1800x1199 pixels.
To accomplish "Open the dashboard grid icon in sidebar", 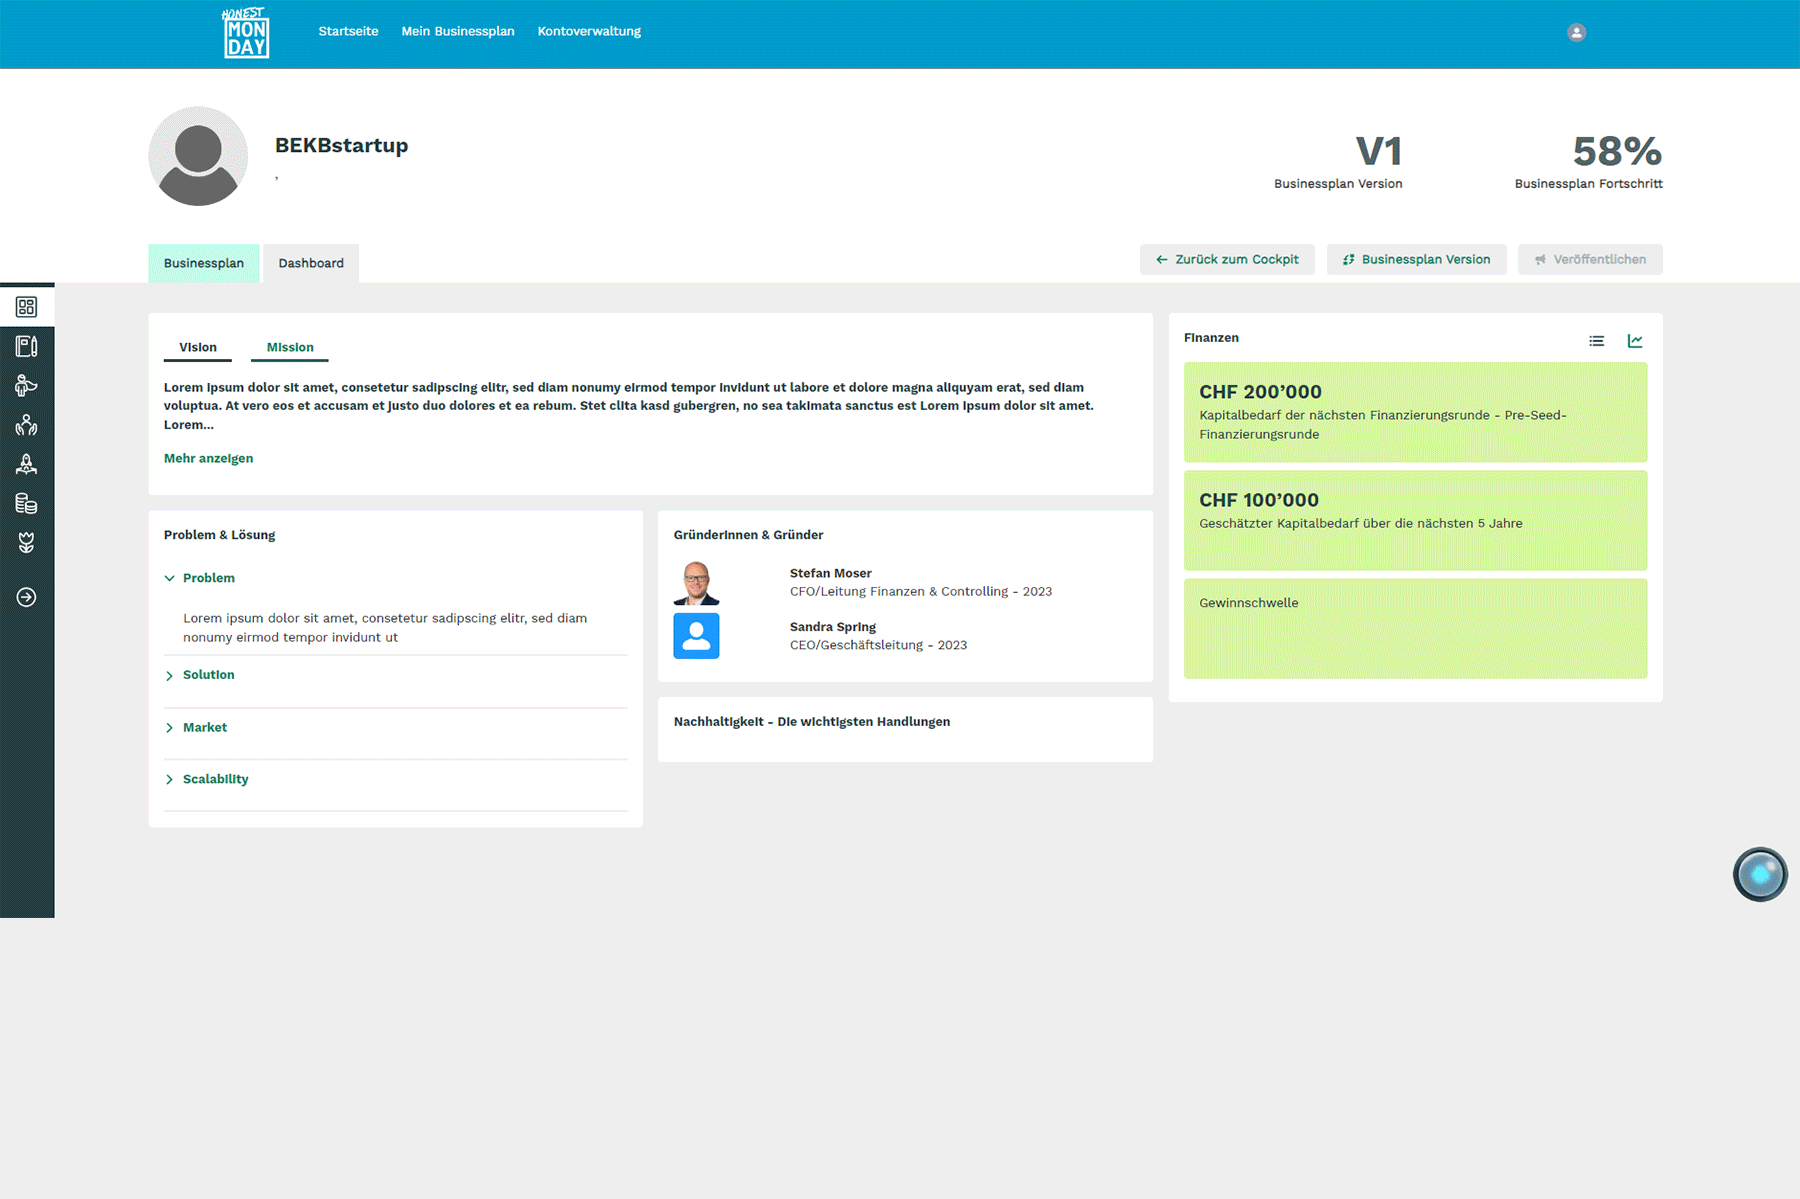I will (x=27, y=307).
